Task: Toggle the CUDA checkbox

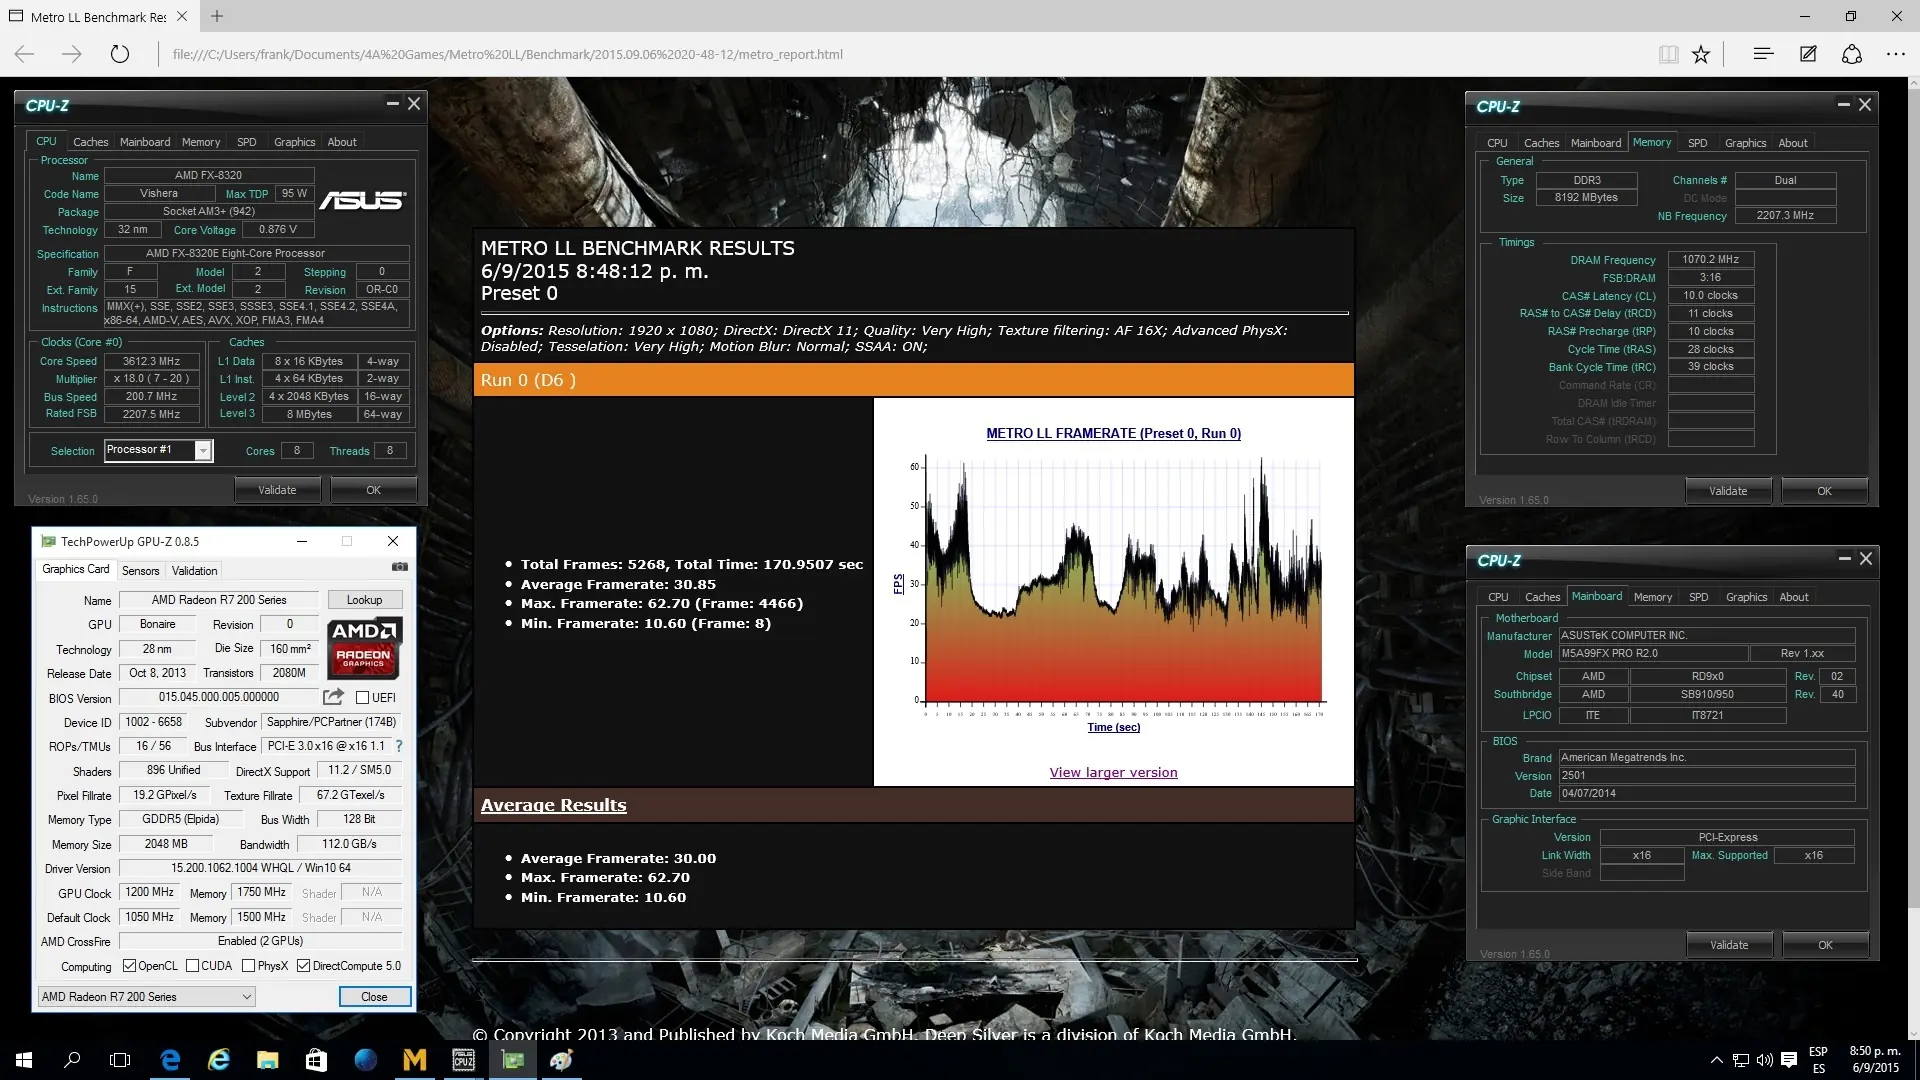Action: [x=192, y=966]
